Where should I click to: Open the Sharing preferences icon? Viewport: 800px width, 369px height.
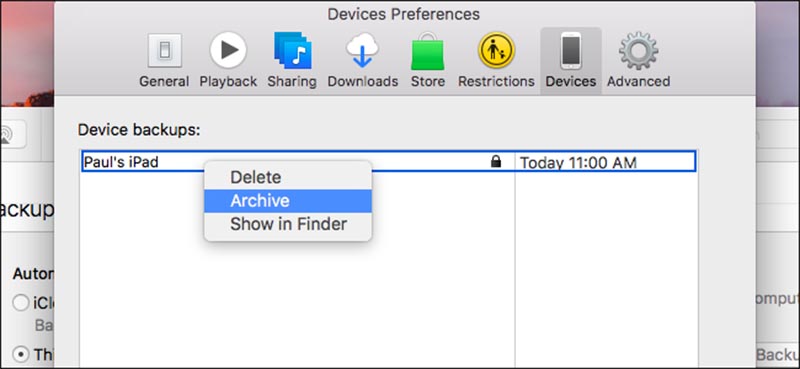click(x=292, y=50)
